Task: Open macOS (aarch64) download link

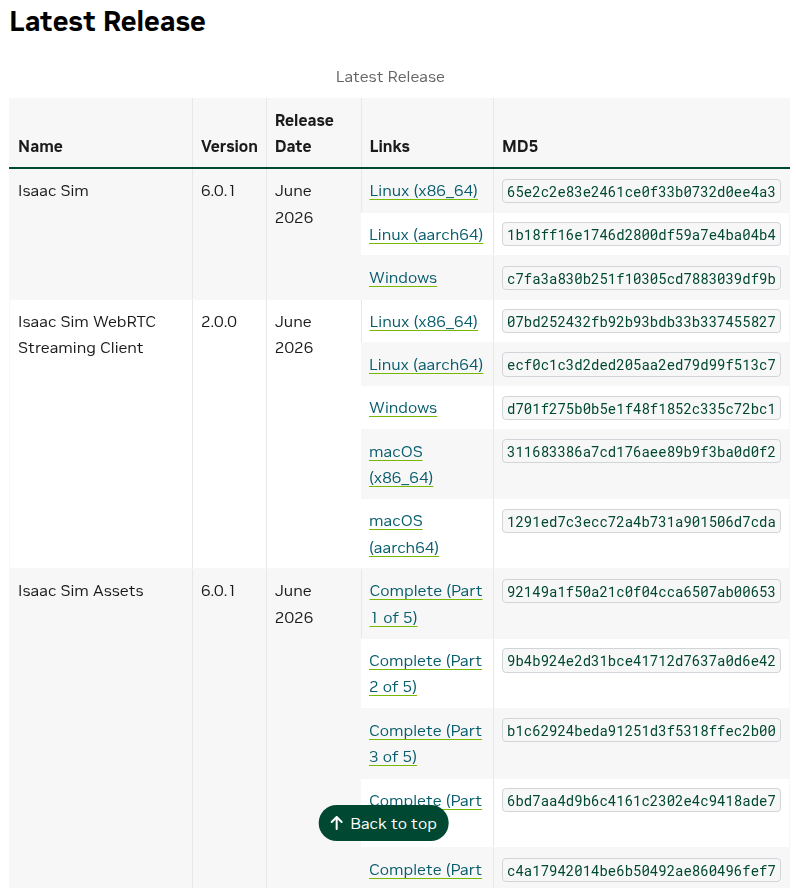Action: [404, 534]
